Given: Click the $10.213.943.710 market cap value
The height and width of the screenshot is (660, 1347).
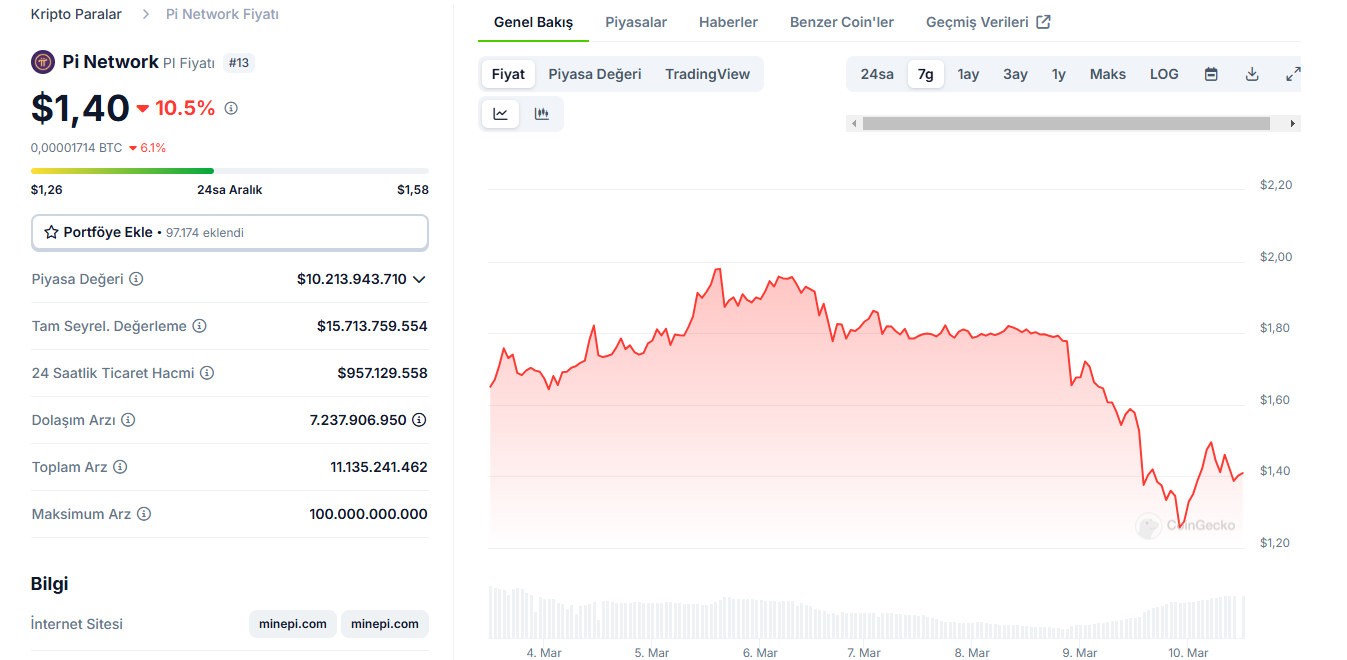Looking at the screenshot, I should tap(352, 279).
